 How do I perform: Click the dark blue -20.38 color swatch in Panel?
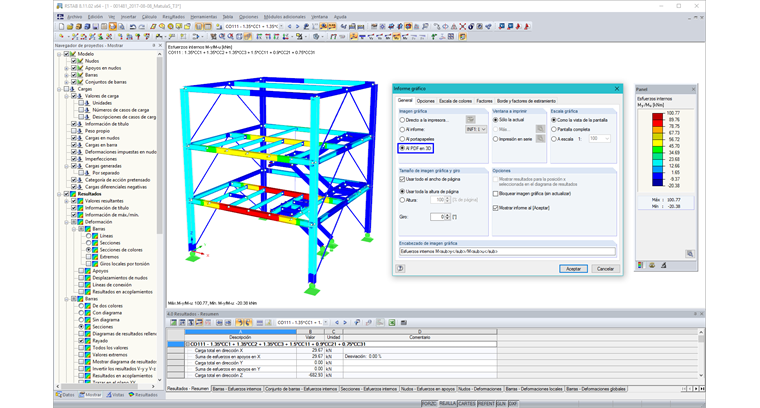tap(658, 183)
